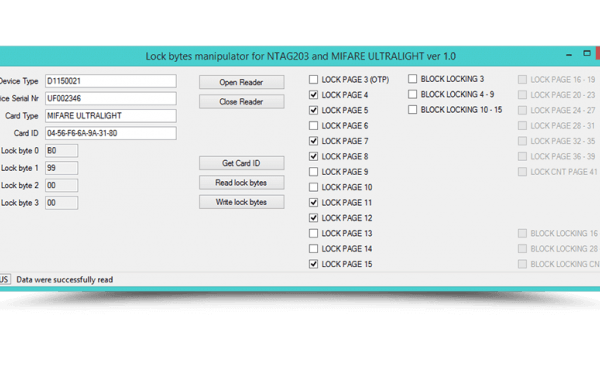Select Lock byte 1 field
600x373 pixels.
pos(62,168)
